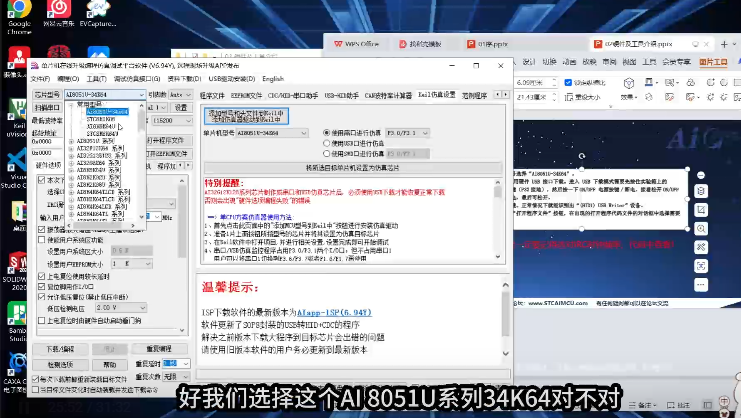Viewport: 741px width, 418px height.
Task: Toggle power-on reset long delay checkbox
Action: [x=42, y=276]
